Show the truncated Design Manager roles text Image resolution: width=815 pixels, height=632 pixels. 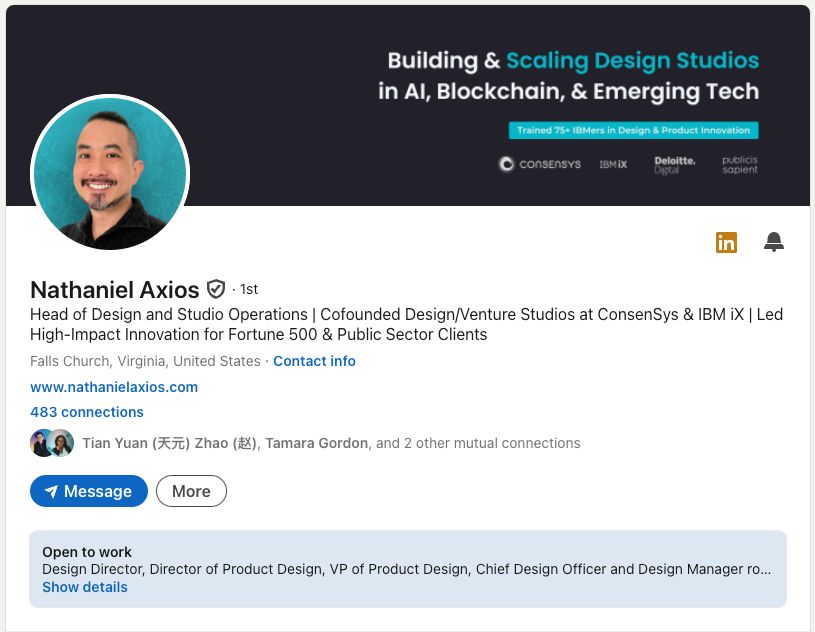pyautogui.click(x=766, y=569)
